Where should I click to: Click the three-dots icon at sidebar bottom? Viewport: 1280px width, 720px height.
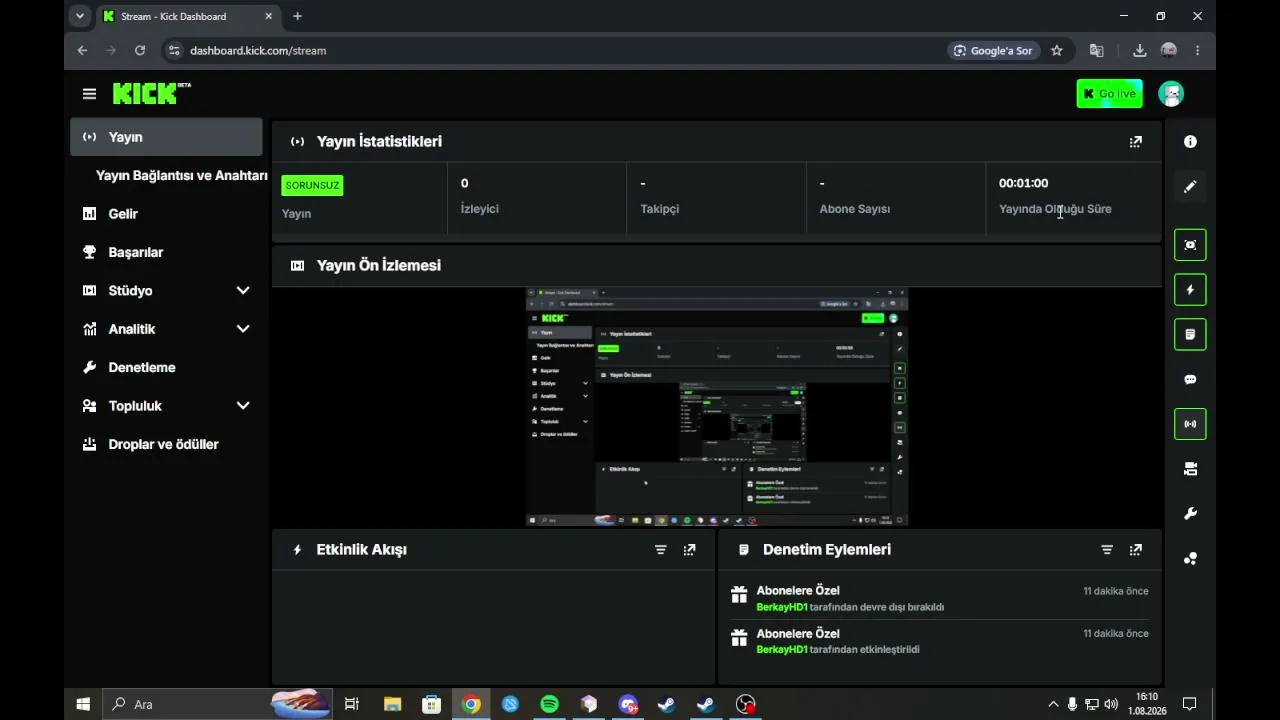(1190, 558)
